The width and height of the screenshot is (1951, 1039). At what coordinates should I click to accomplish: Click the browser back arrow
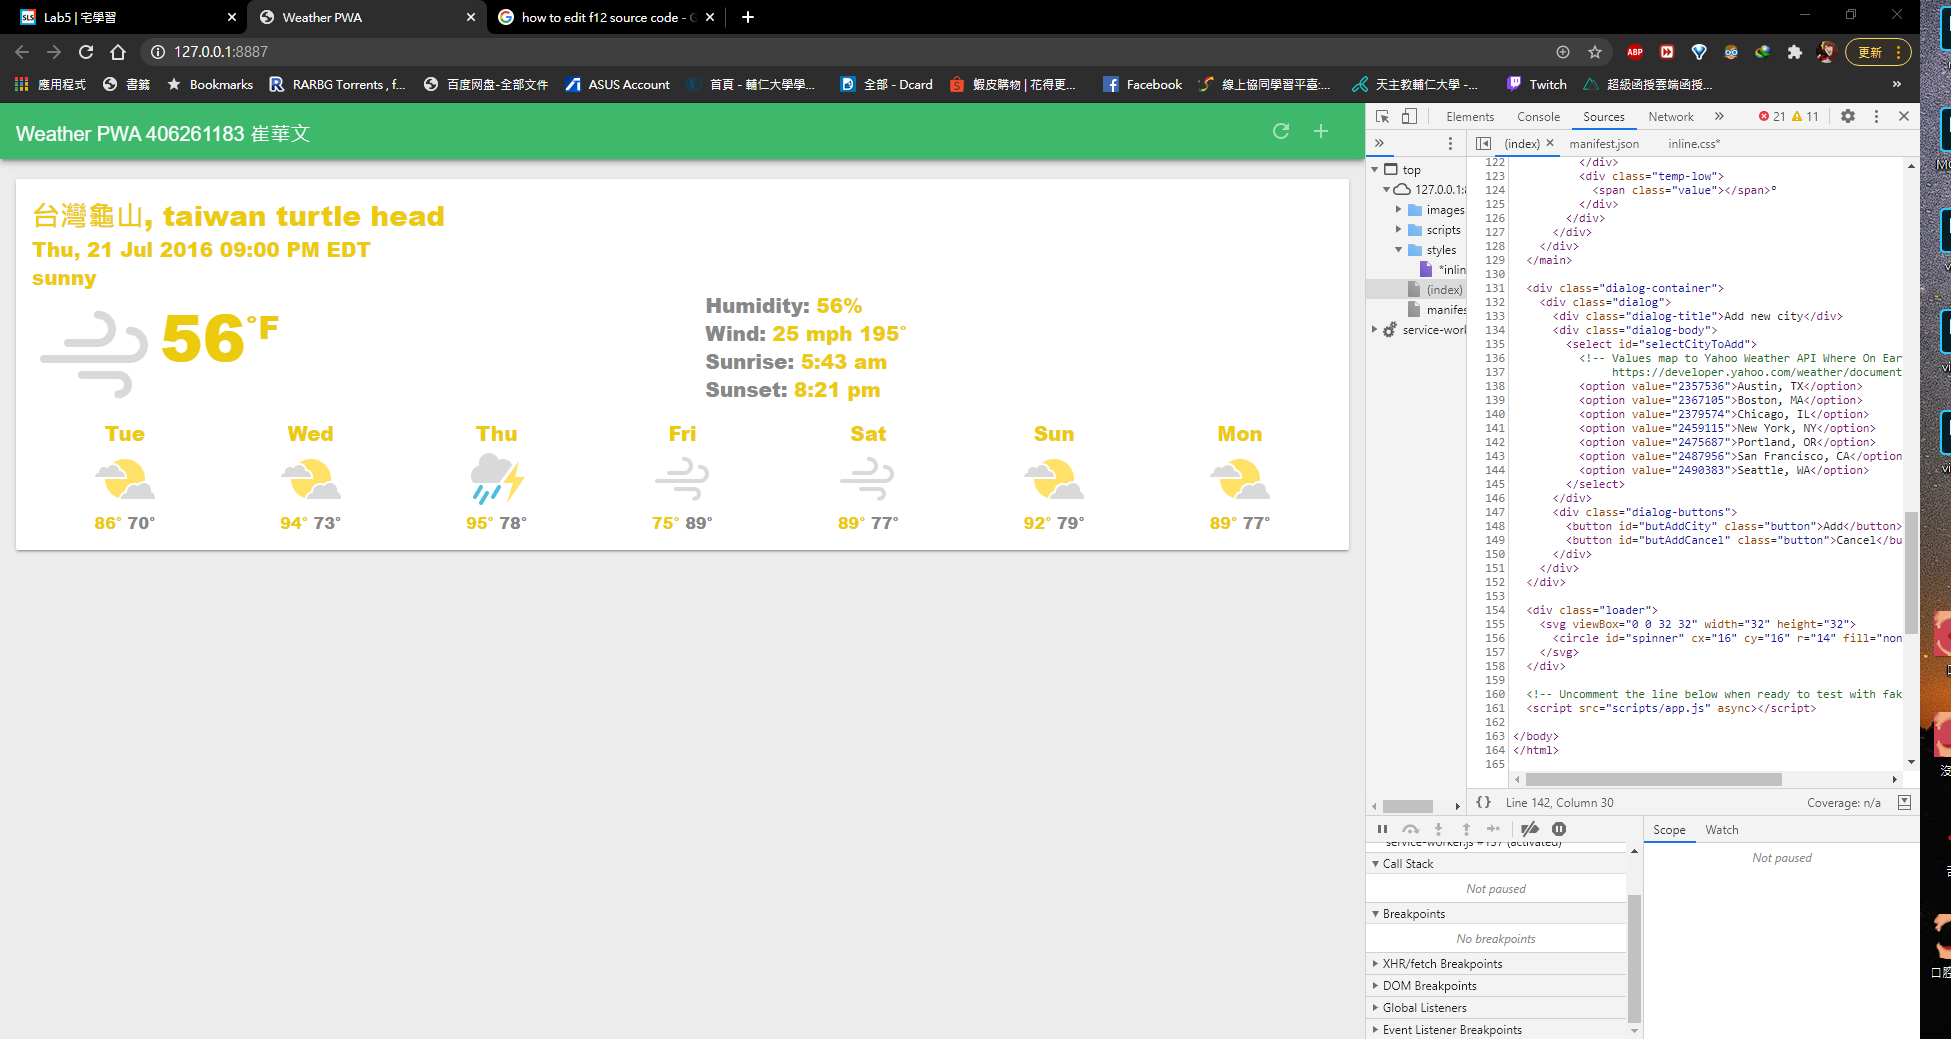coord(22,51)
